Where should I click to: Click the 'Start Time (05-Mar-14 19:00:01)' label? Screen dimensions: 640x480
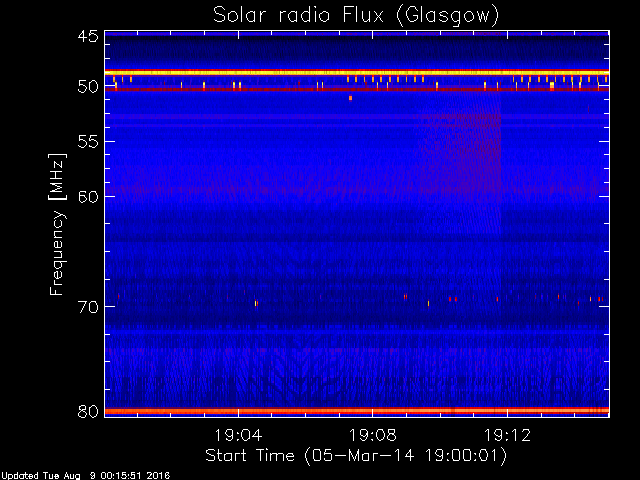tap(356, 456)
